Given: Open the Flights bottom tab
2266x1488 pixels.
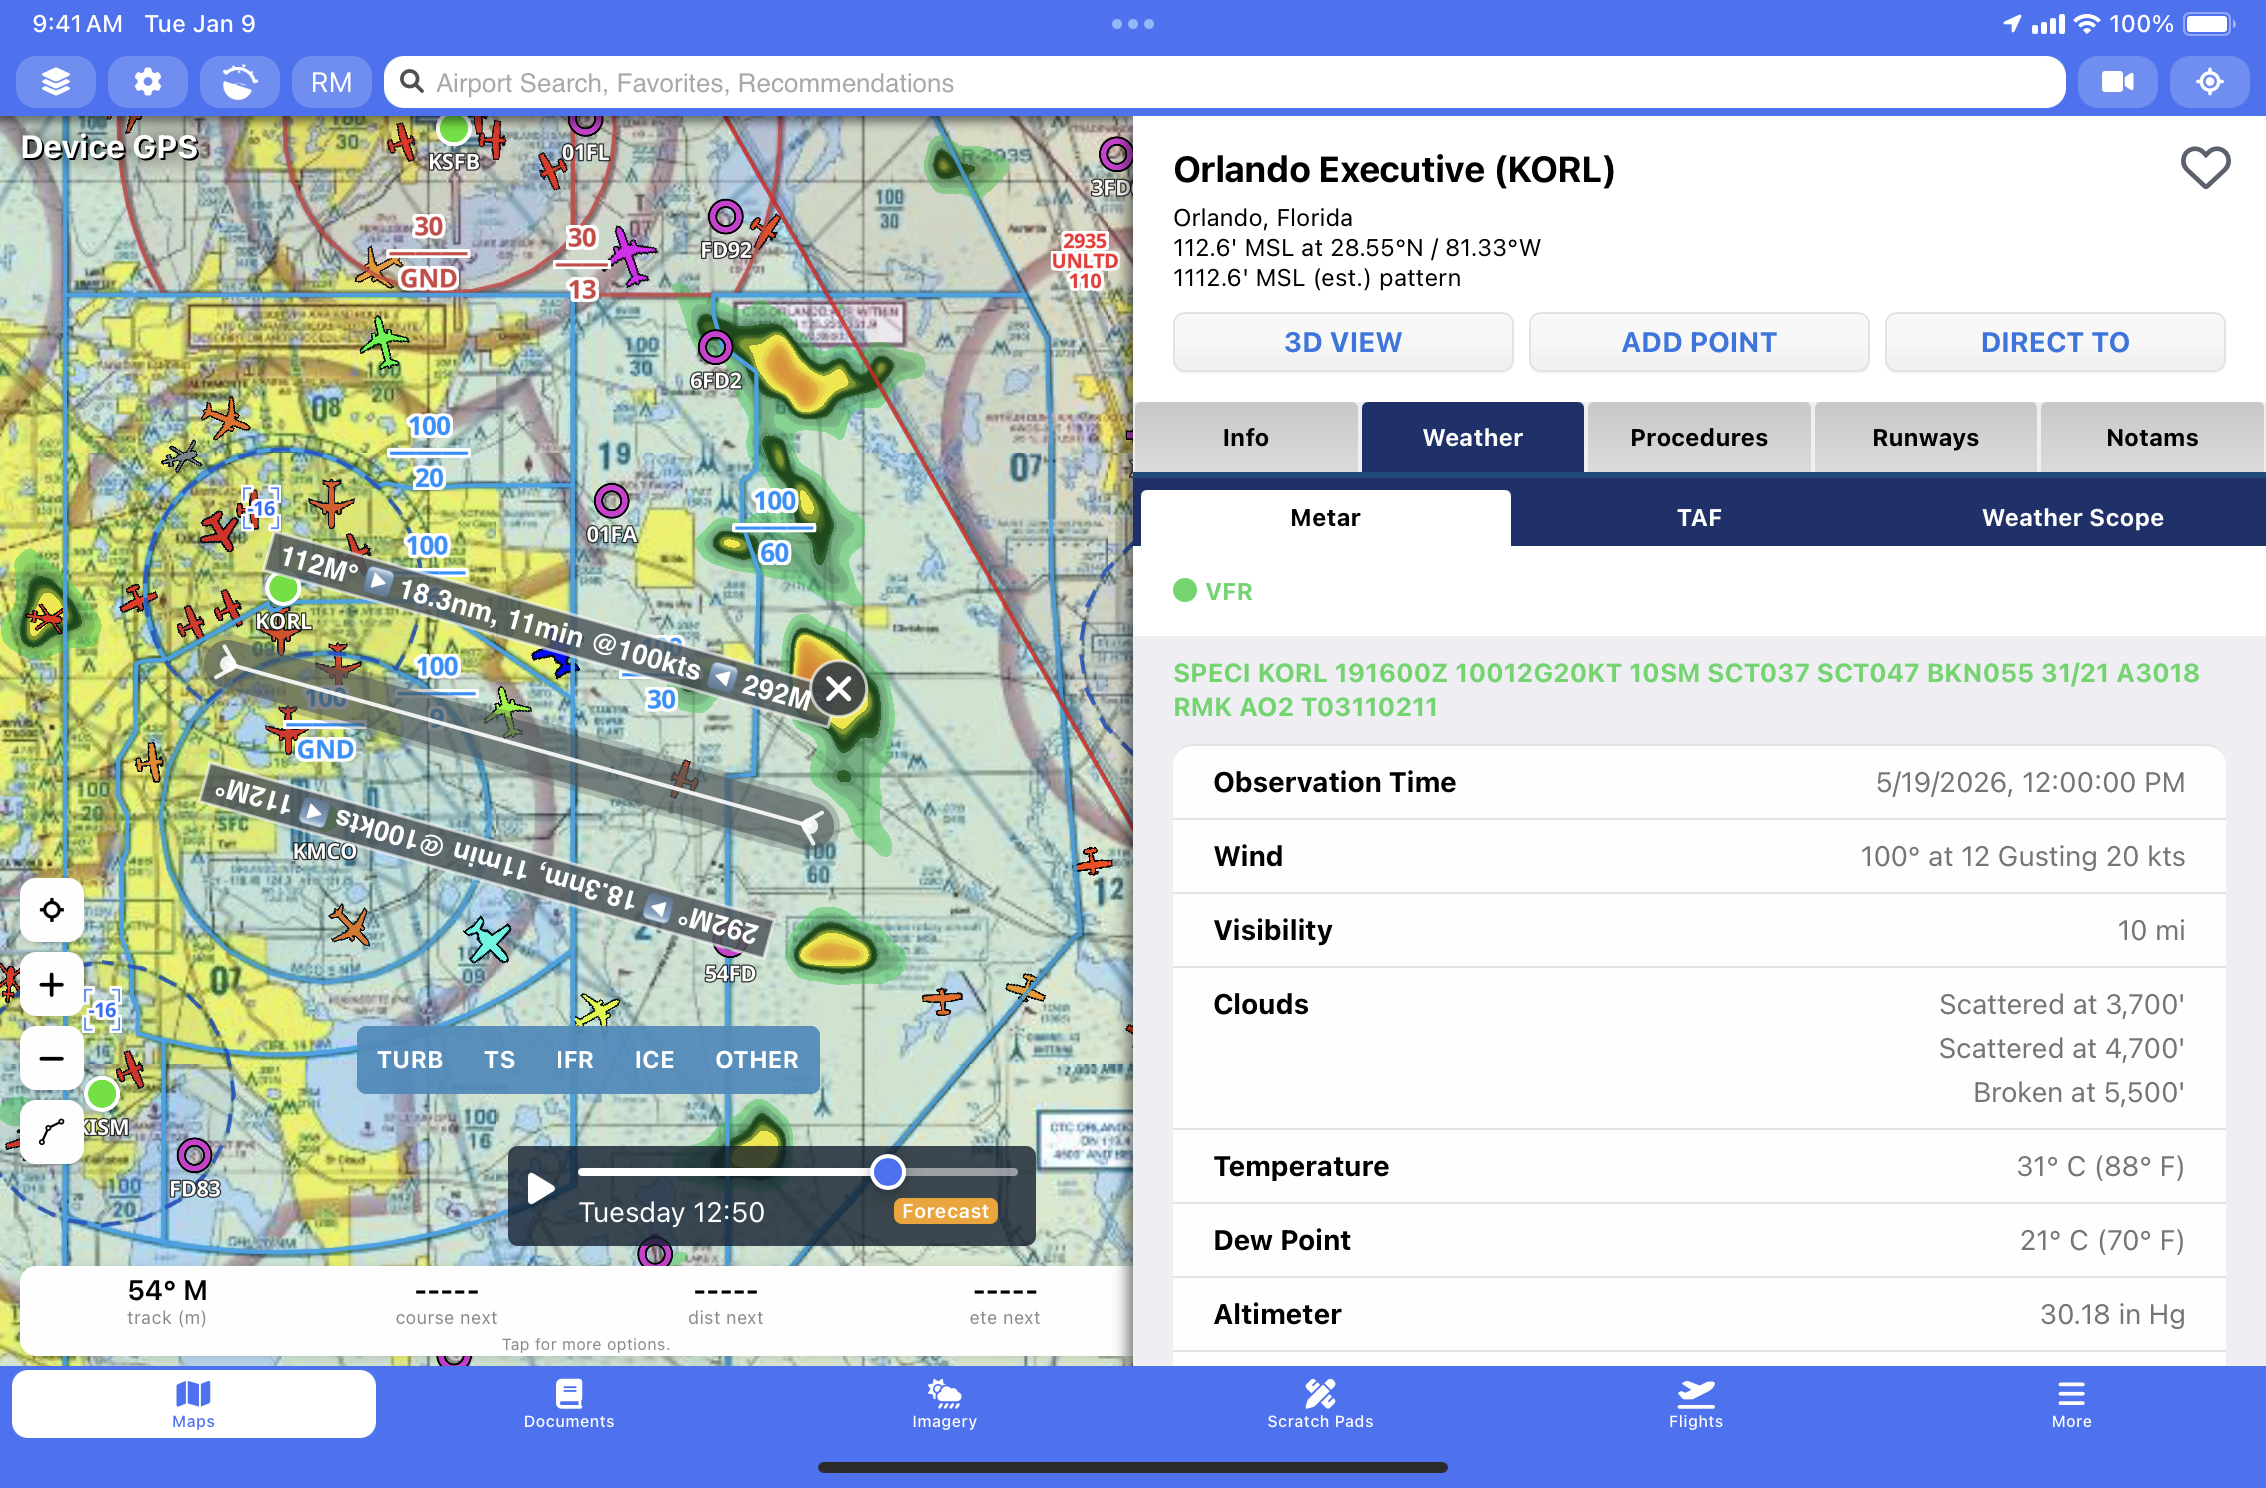Looking at the screenshot, I should pos(1696,1404).
